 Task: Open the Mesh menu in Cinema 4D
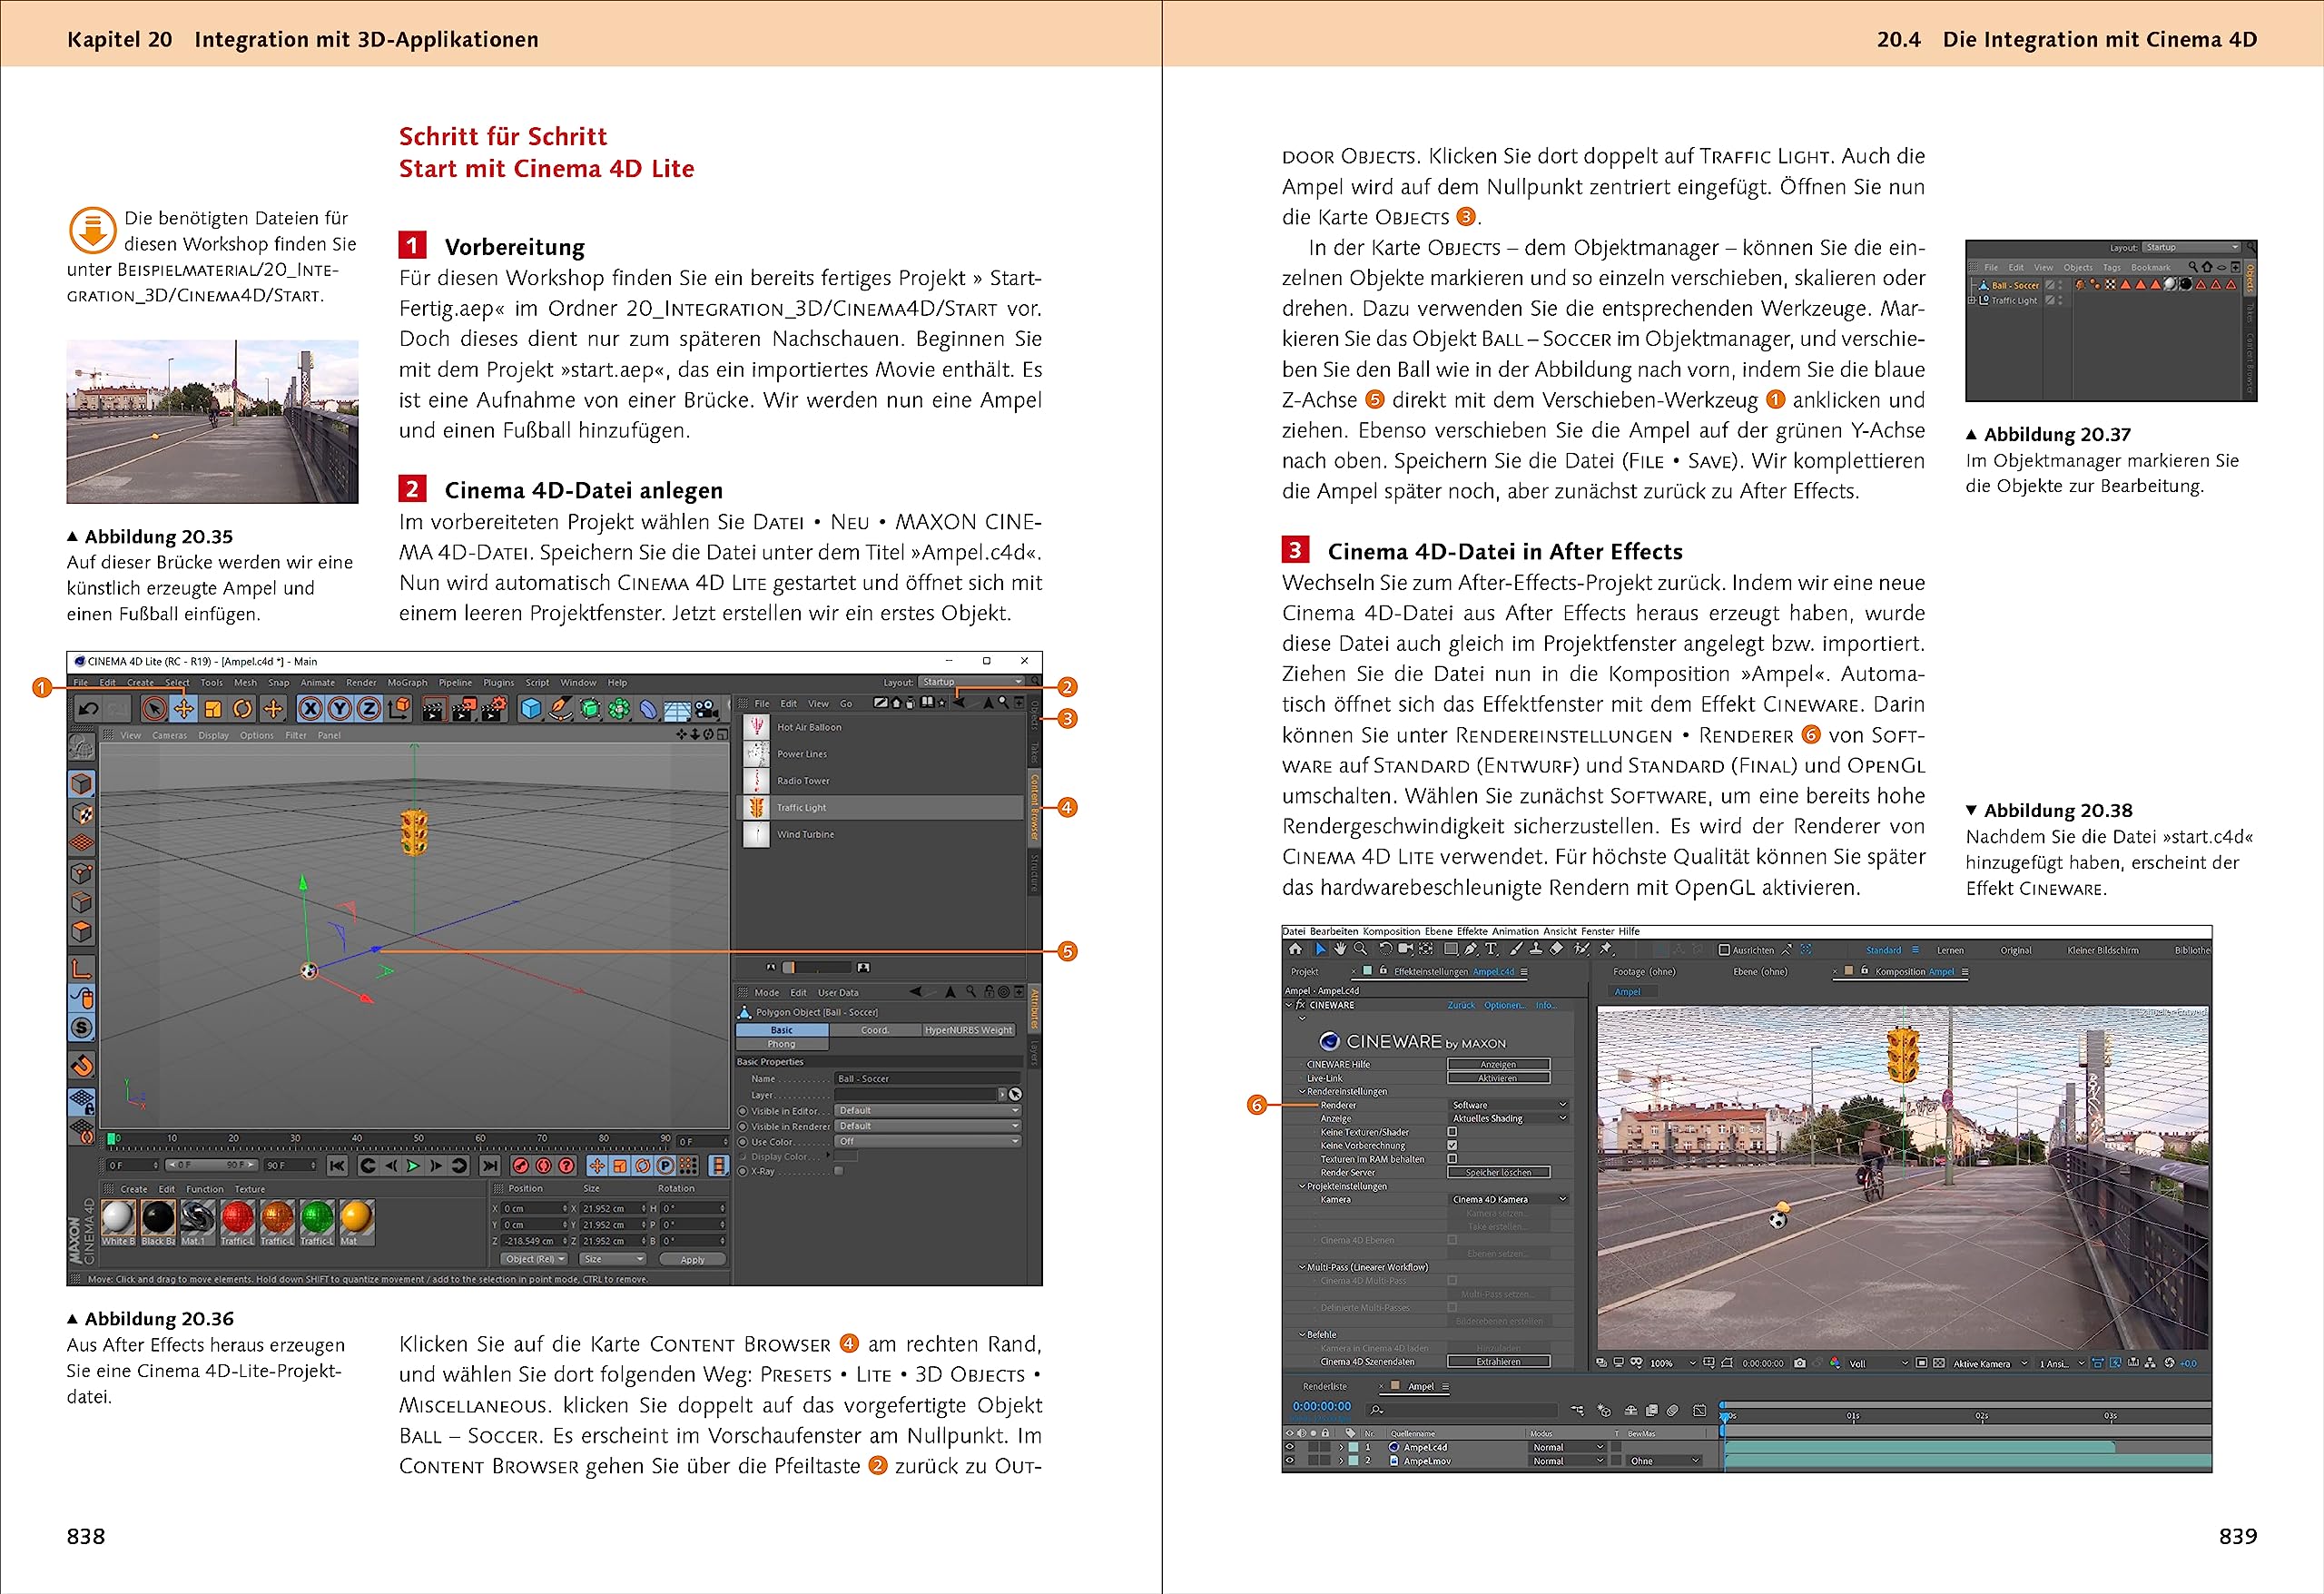[245, 683]
